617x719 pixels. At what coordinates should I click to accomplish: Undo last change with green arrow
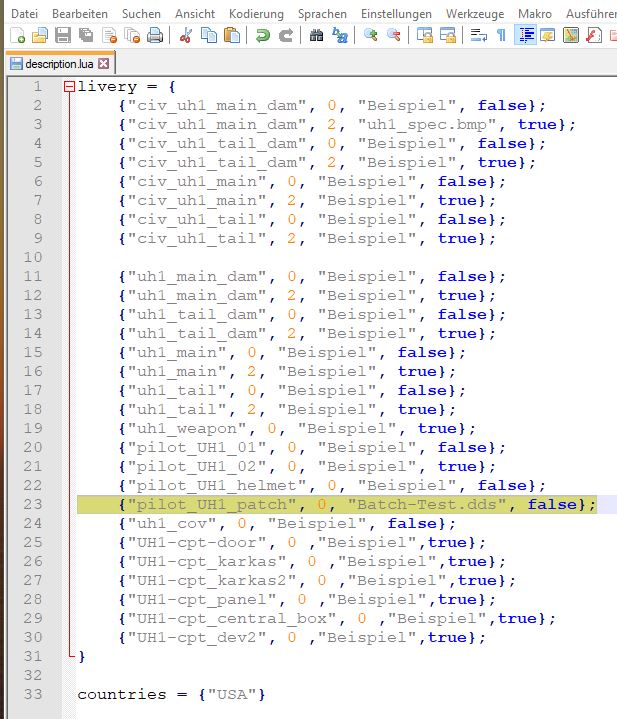[x=263, y=35]
